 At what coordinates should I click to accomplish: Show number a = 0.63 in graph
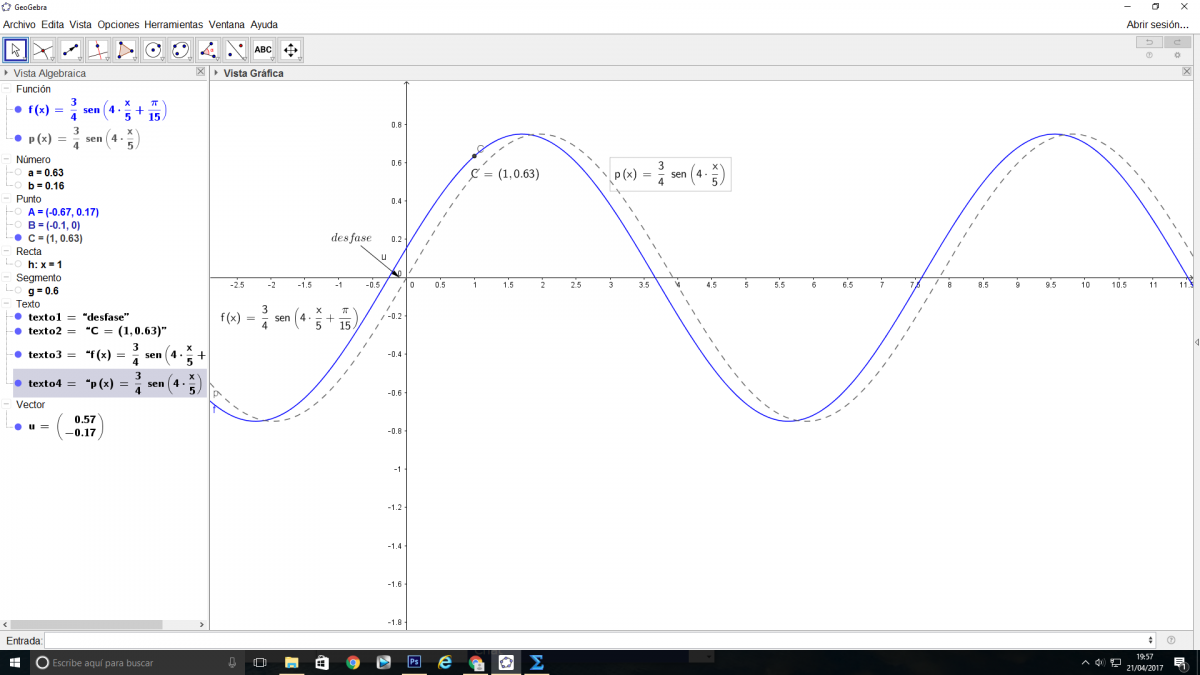click(18, 173)
